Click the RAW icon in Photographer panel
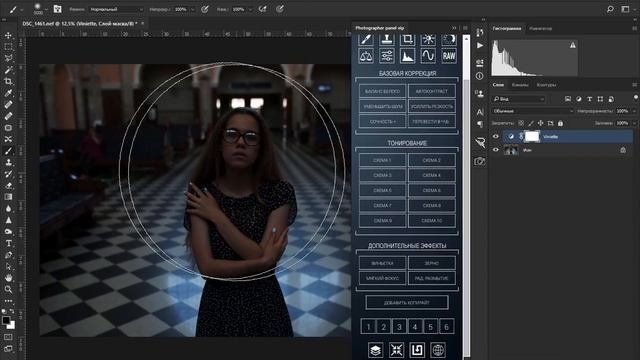The height and width of the screenshot is (360, 640). pos(449,56)
